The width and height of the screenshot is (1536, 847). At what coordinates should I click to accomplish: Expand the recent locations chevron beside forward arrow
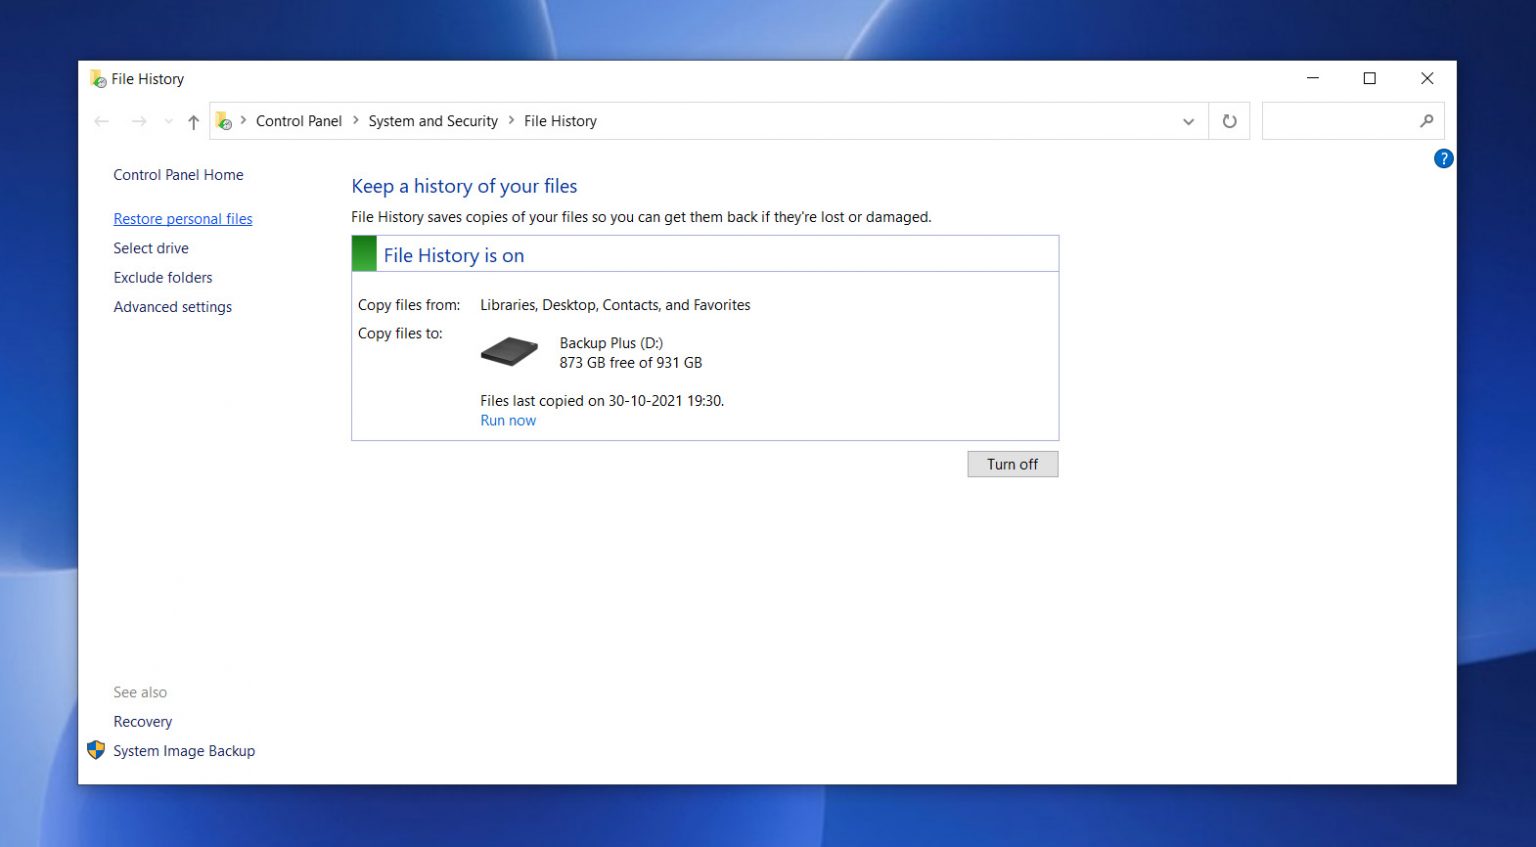[167, 120]
